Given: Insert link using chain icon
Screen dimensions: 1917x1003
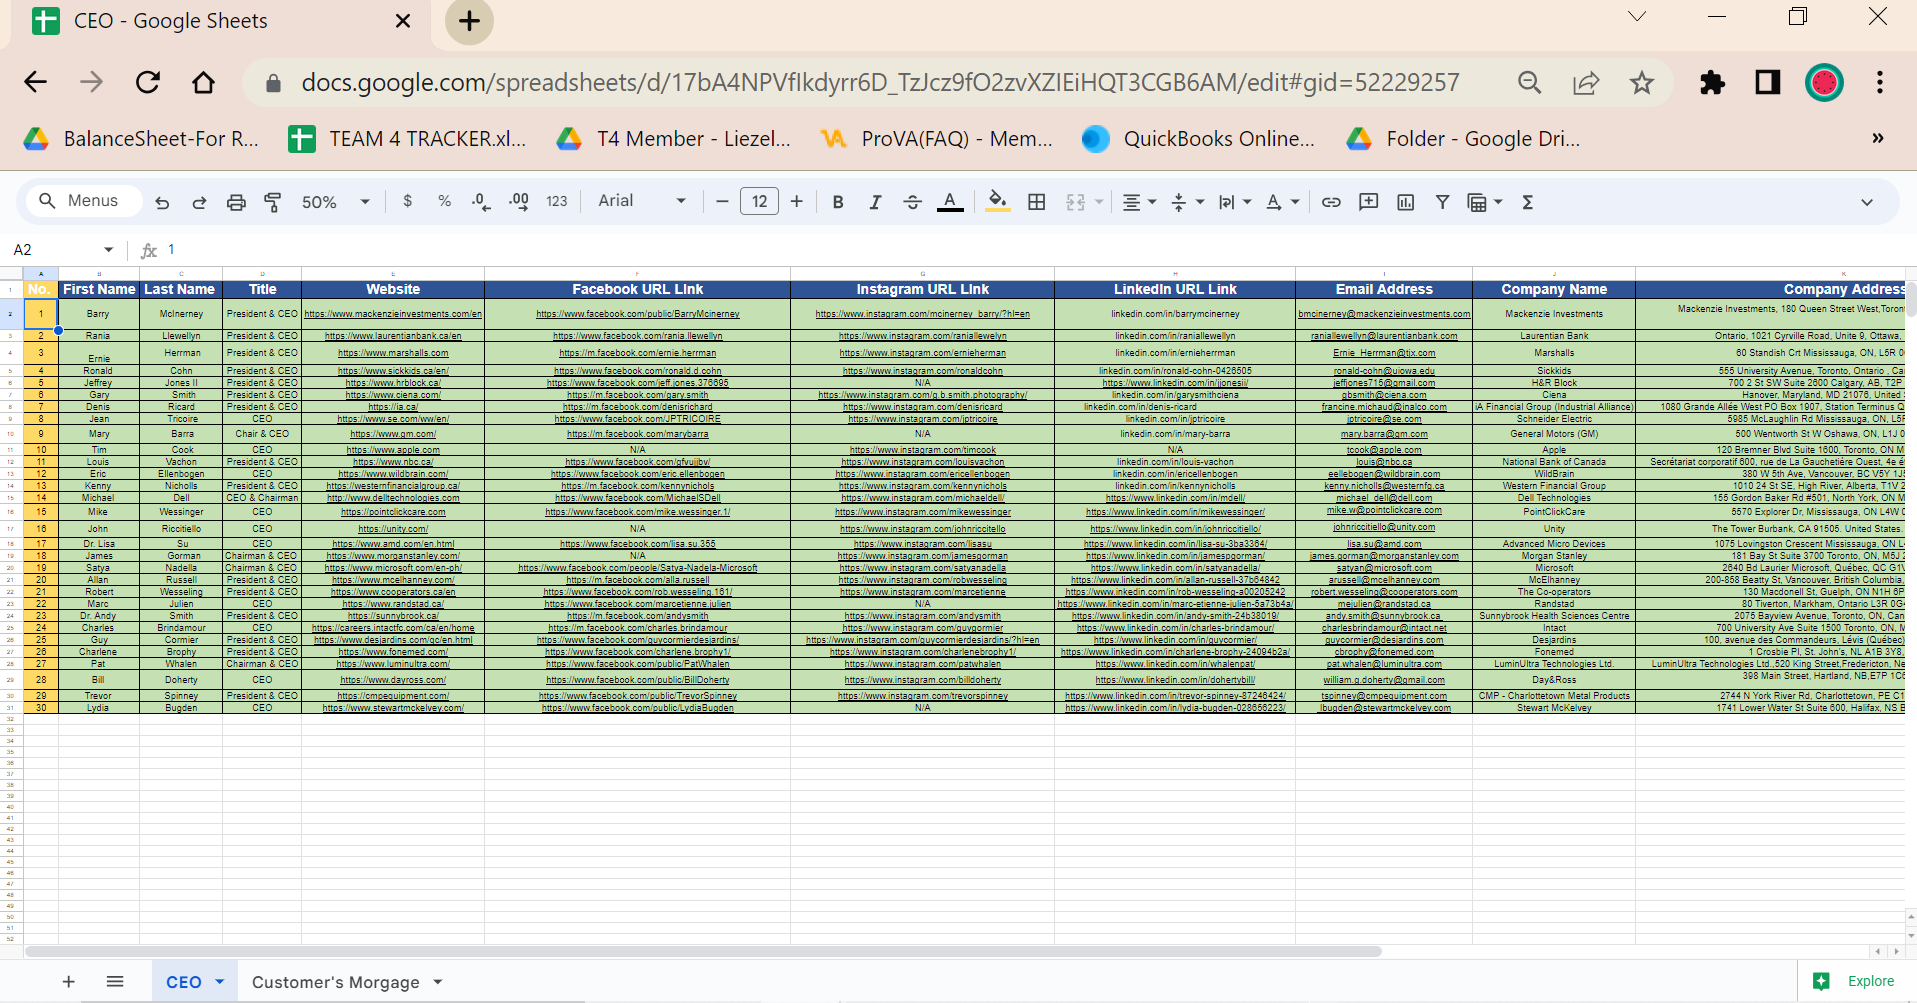Looking at the screenshot, I should 1331,202.
